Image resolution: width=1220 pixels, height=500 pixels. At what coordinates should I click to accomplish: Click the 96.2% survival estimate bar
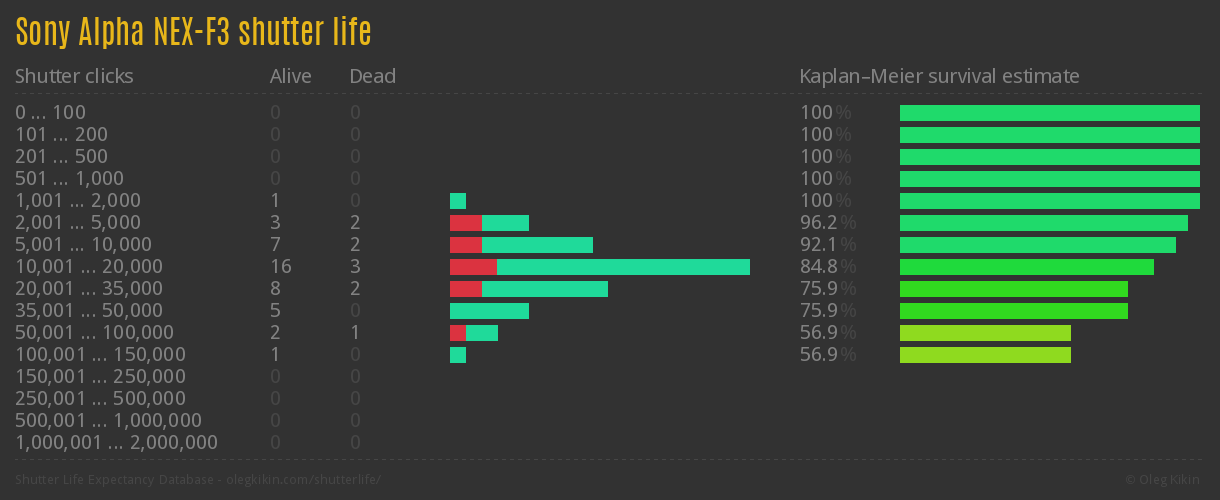[x=1043, y=223]
